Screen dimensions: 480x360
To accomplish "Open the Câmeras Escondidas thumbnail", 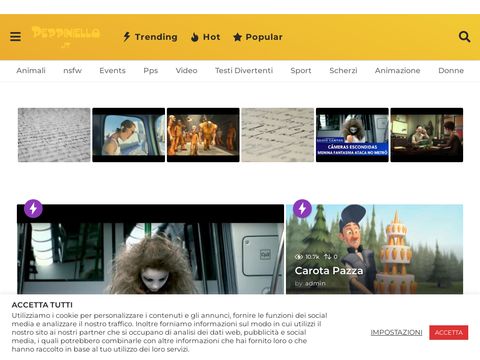I will point(352,135).
